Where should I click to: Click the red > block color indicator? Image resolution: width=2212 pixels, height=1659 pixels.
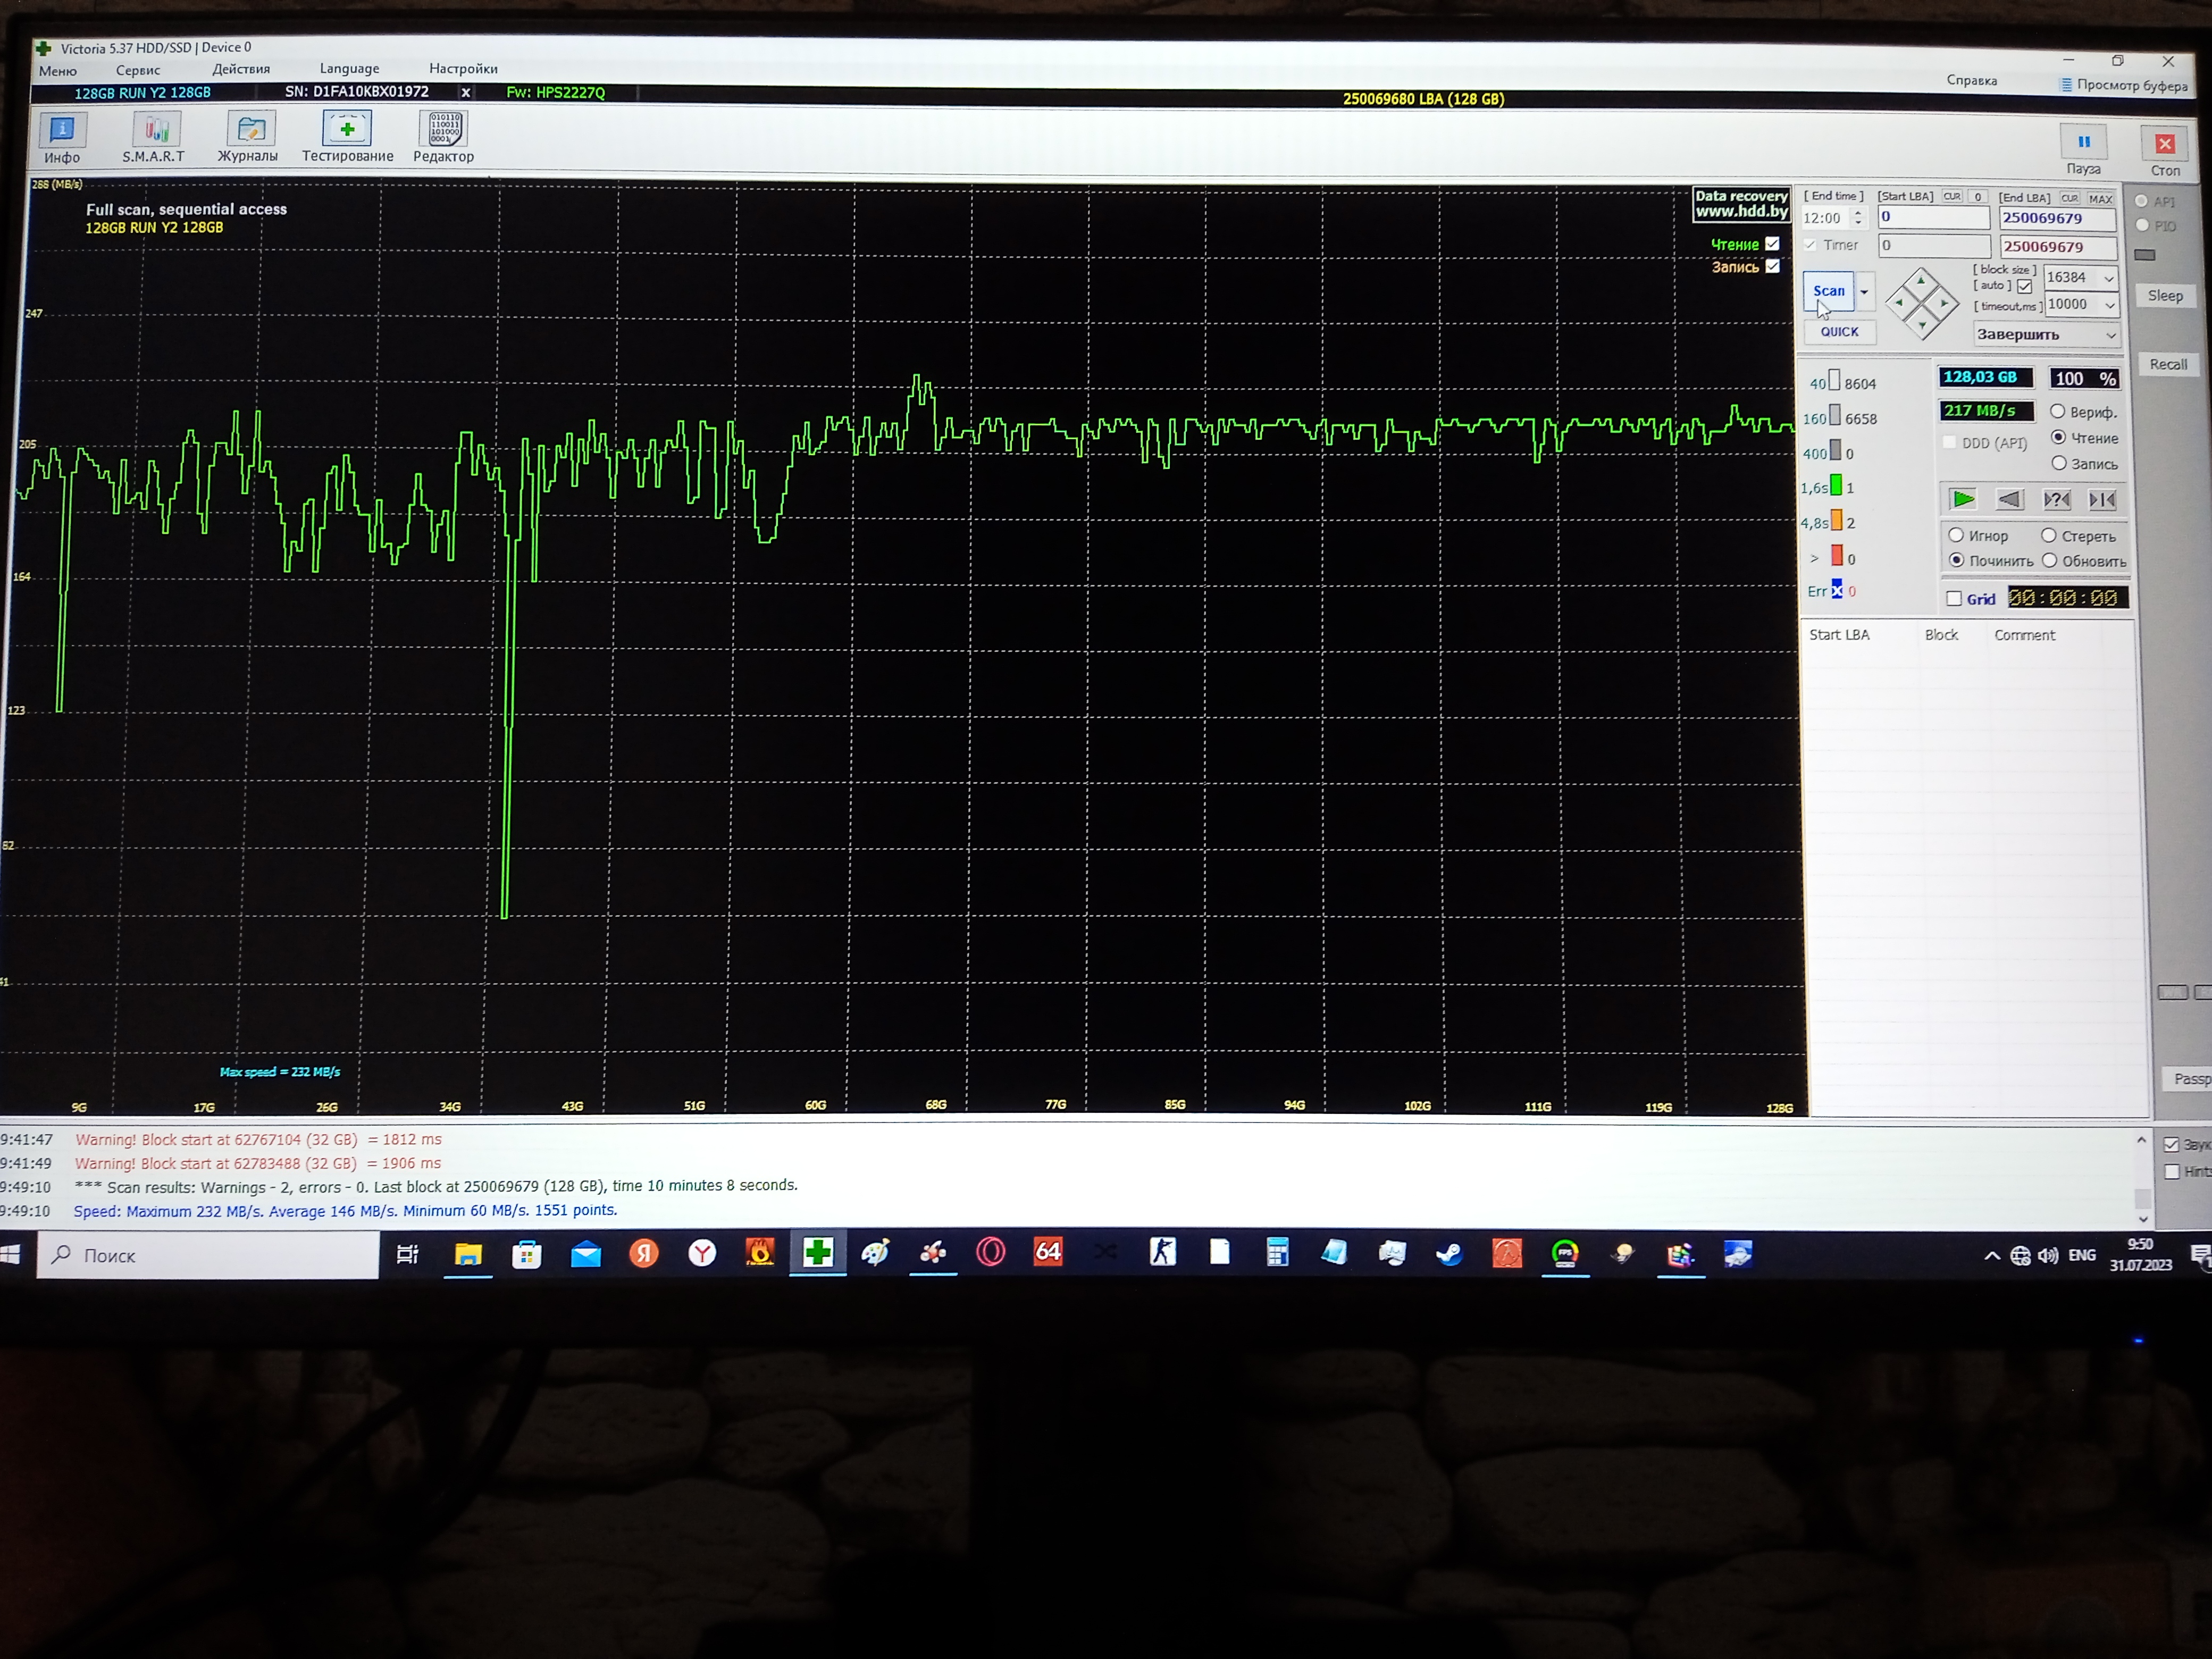tap(1837, 556)
